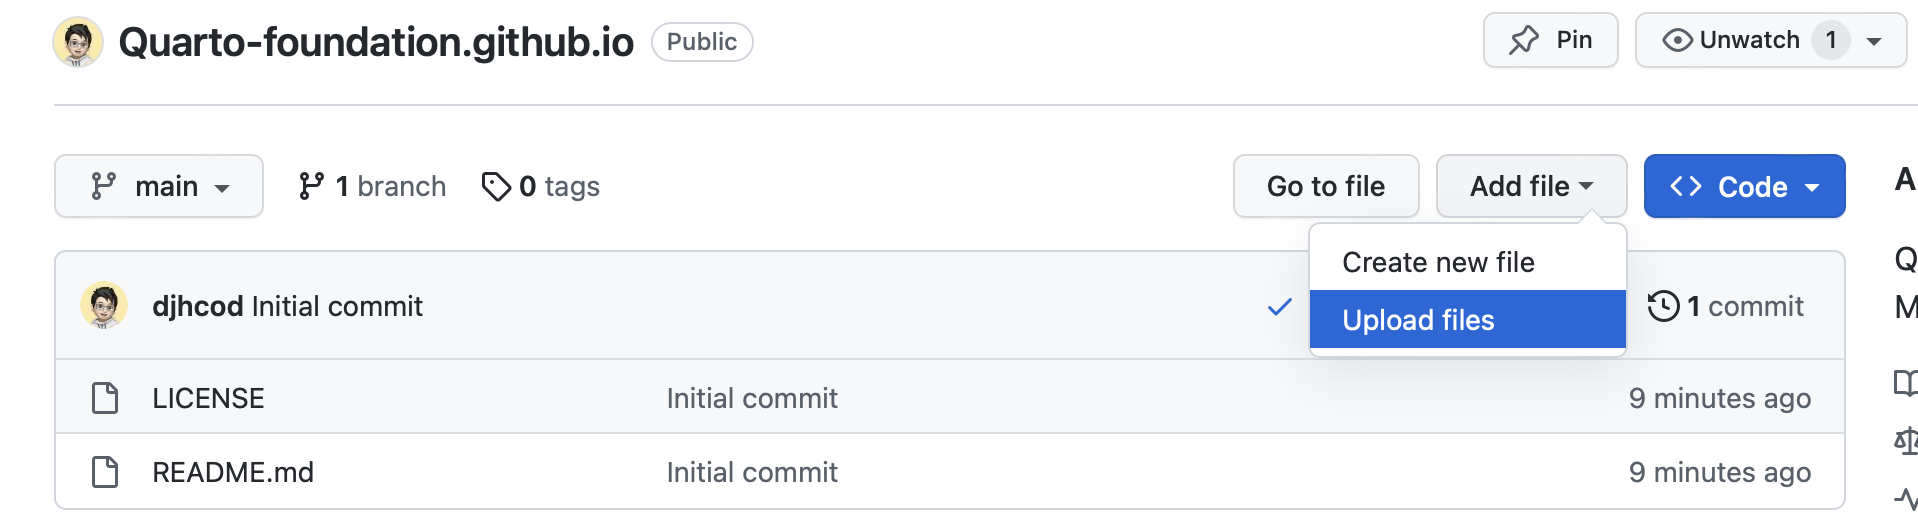
Task: Open the LICENSE file link
Action: 208,398
